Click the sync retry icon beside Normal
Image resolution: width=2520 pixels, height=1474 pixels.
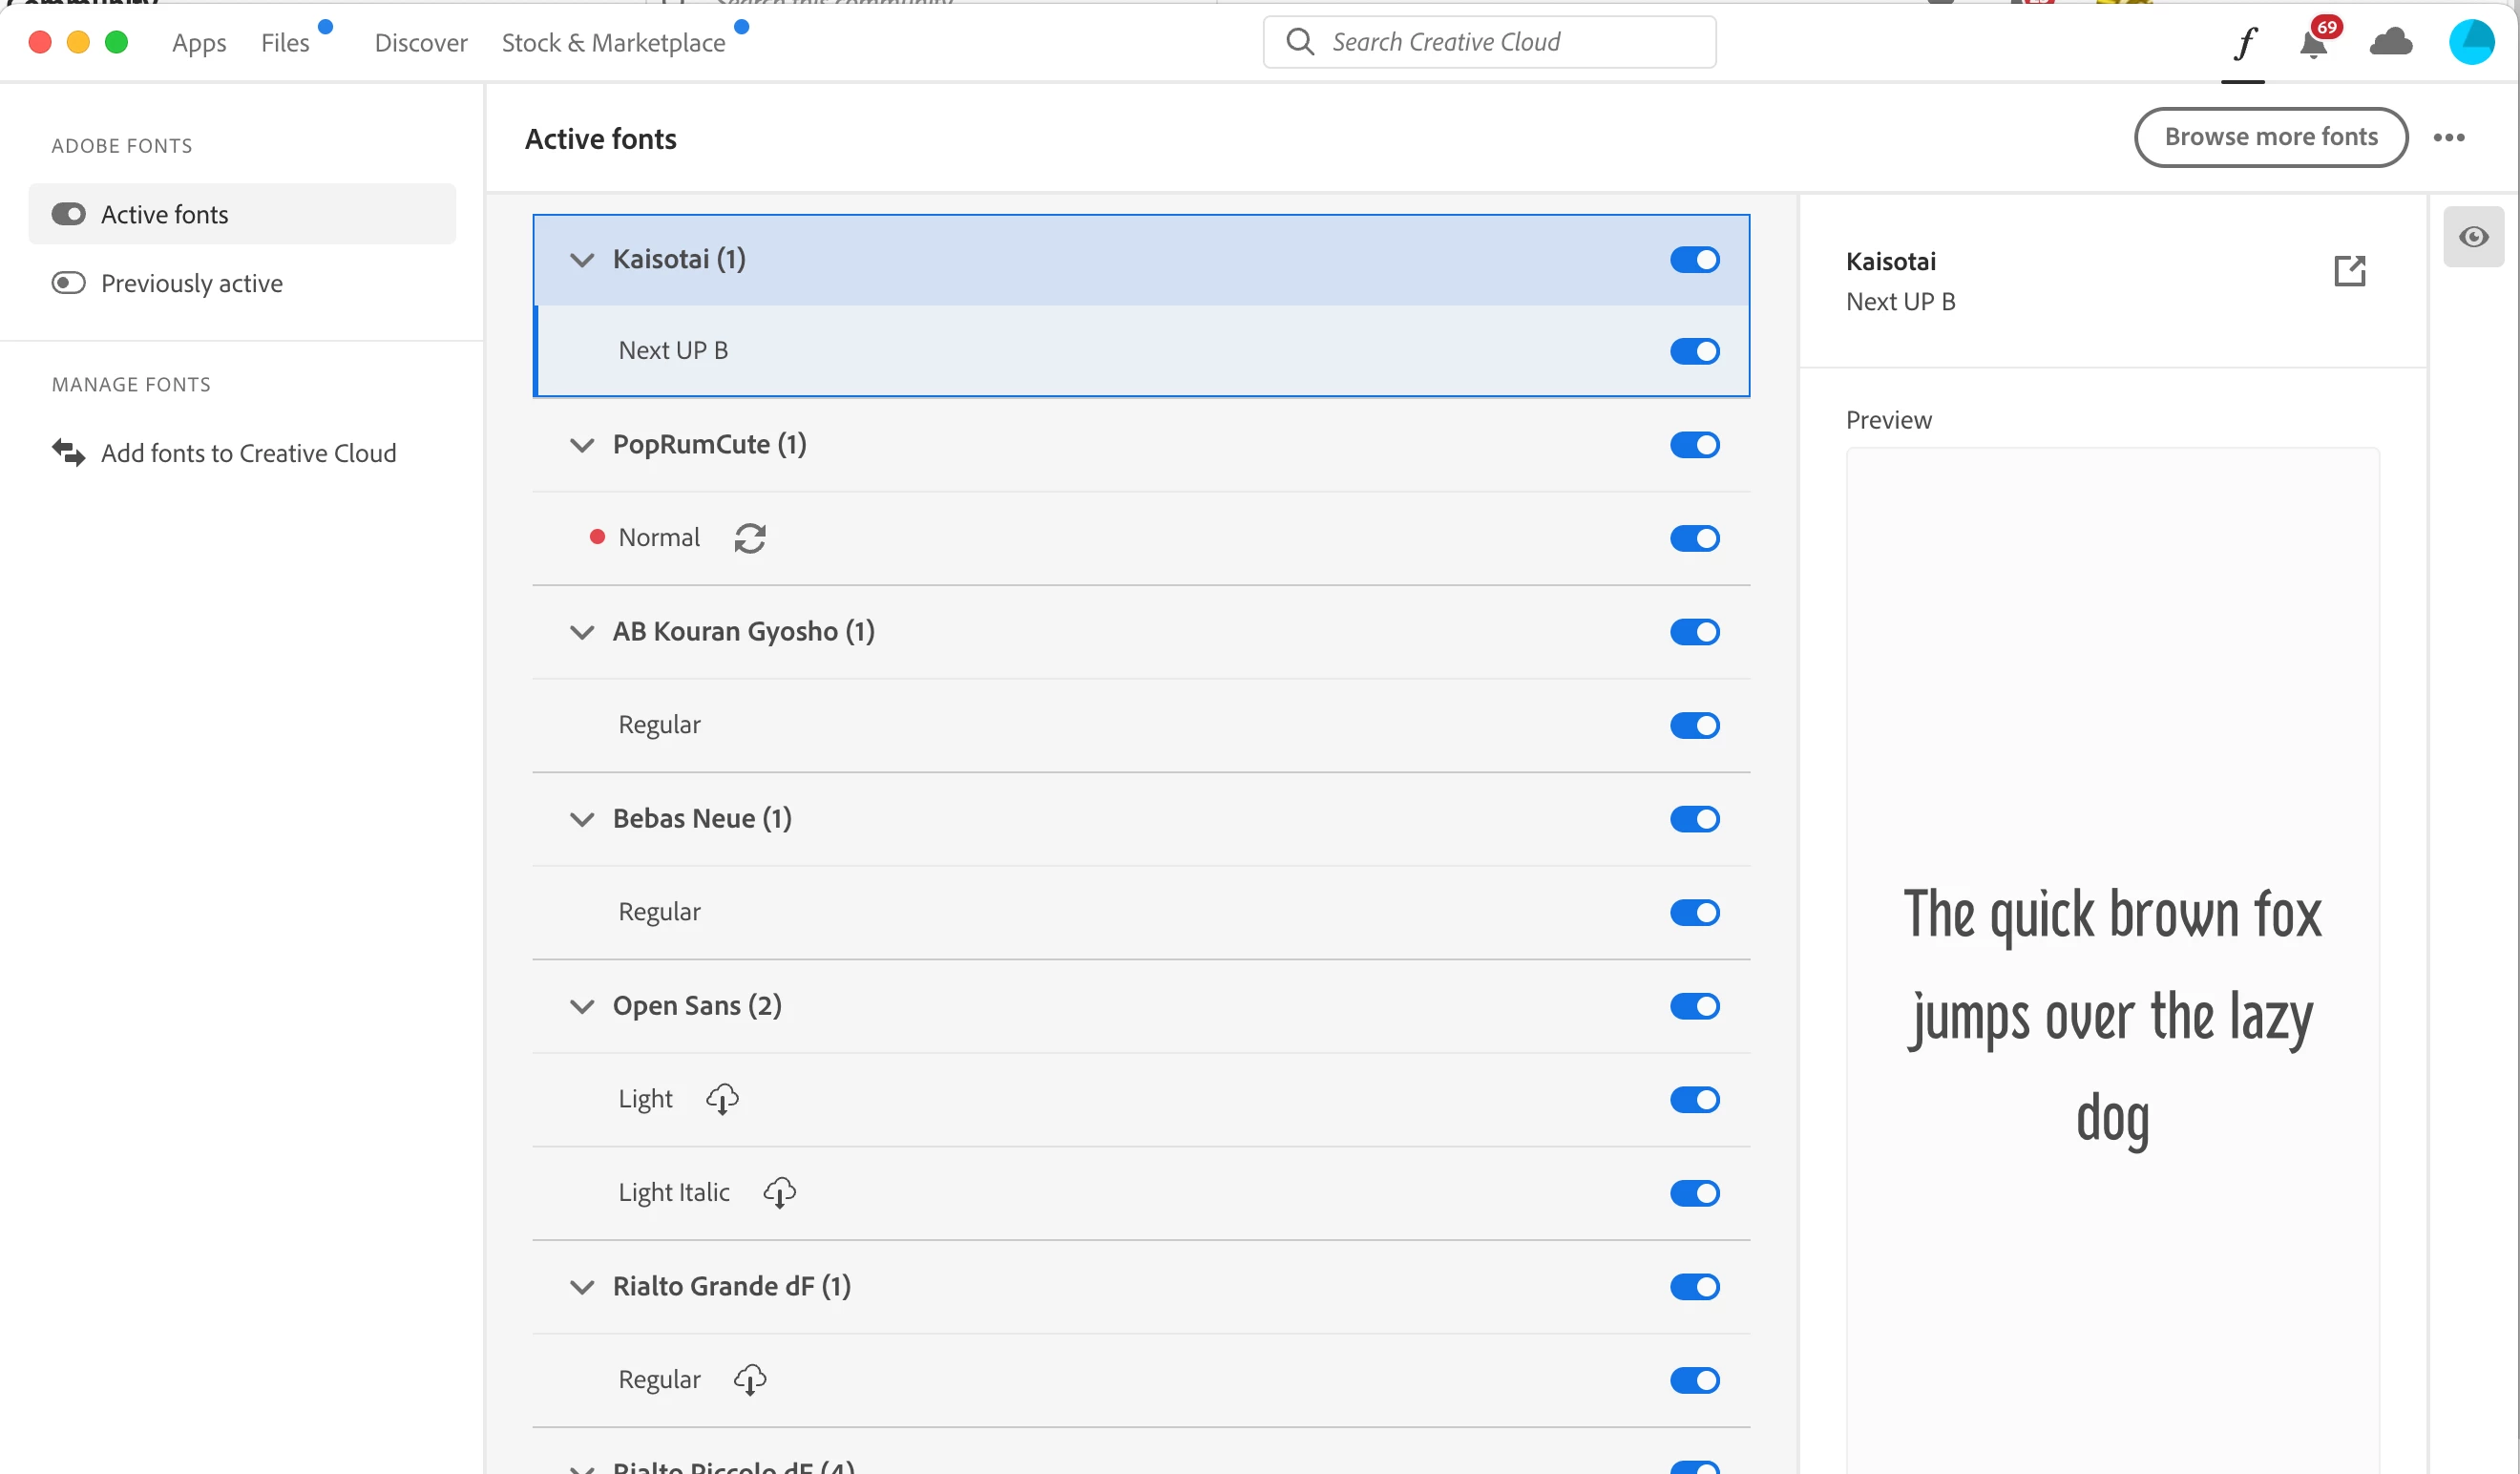(749, 538)
